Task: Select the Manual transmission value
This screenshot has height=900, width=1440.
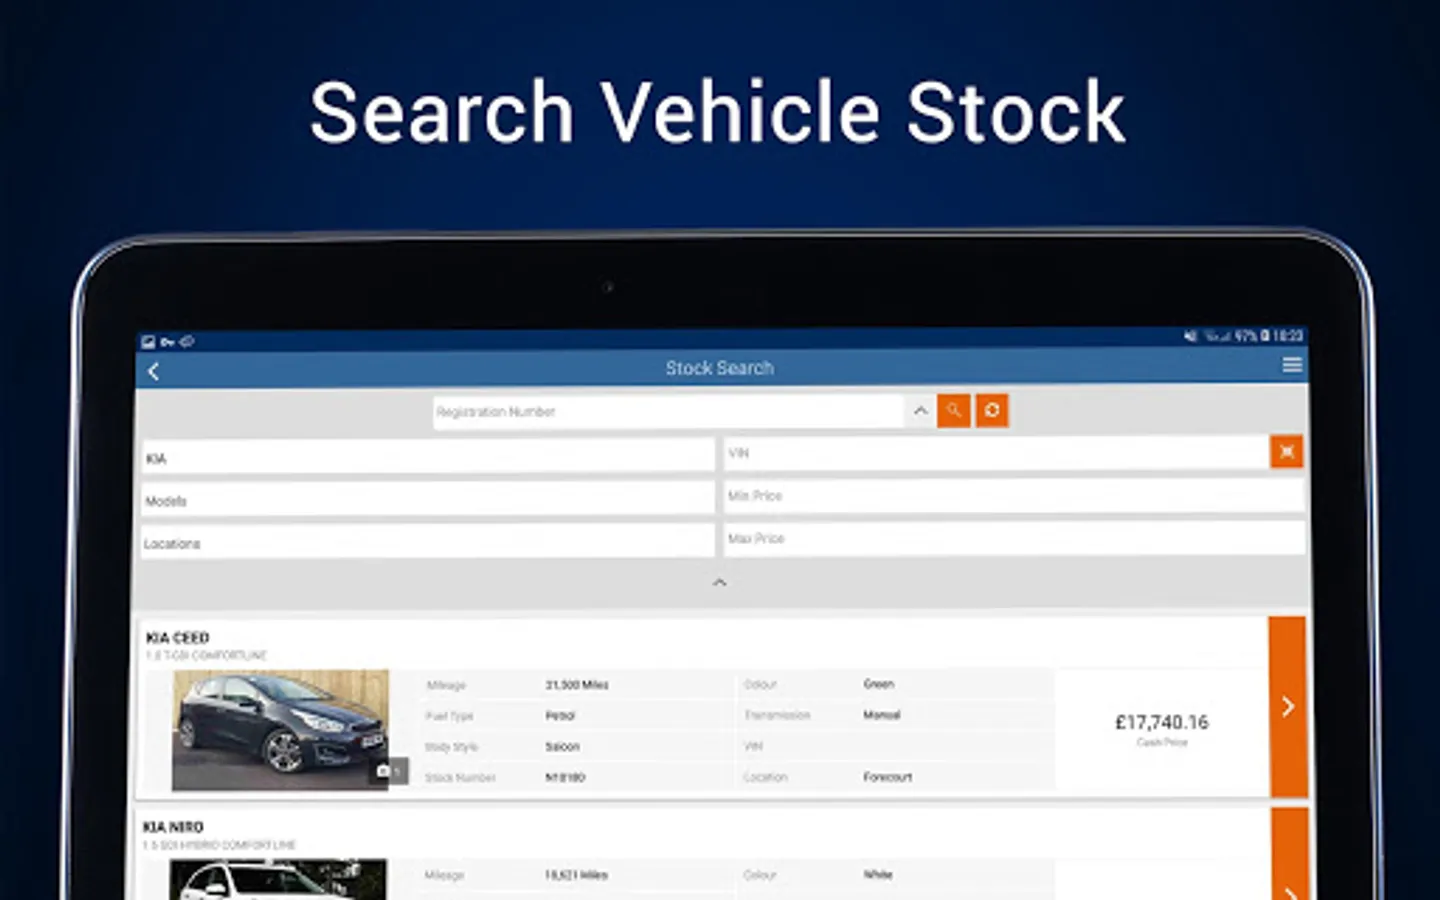Action: coord(882,715)
